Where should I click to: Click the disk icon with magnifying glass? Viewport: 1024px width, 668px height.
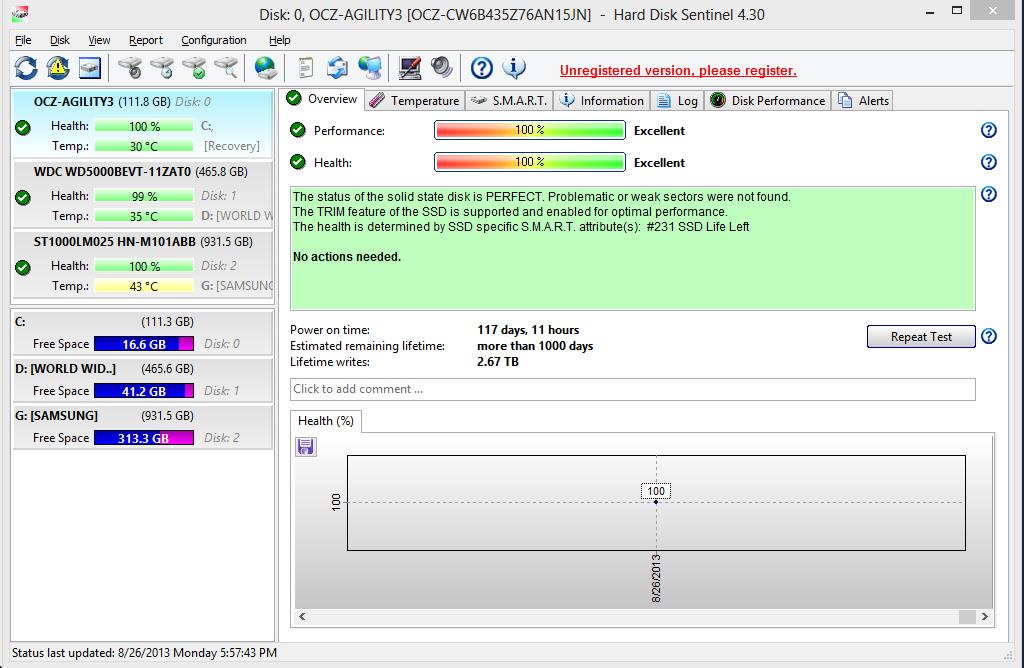pyautogui.click(x=226, y=68)
